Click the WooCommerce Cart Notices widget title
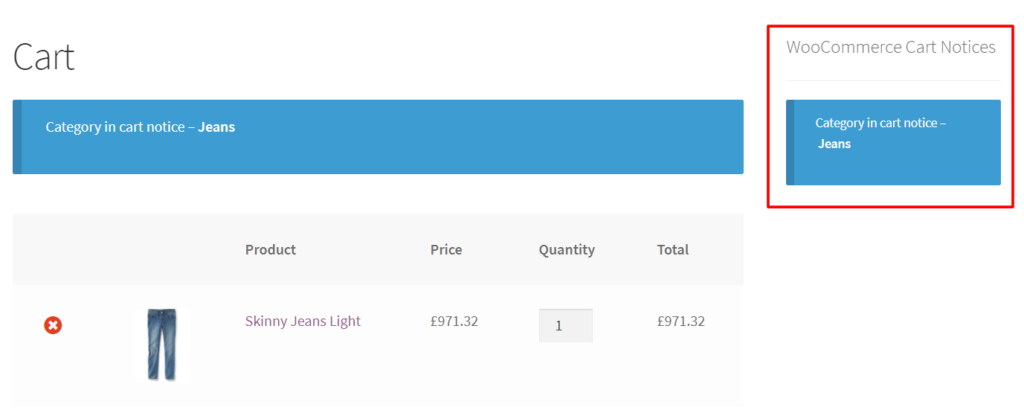This screenshot has height=416, width=1024. coord(891,47)
